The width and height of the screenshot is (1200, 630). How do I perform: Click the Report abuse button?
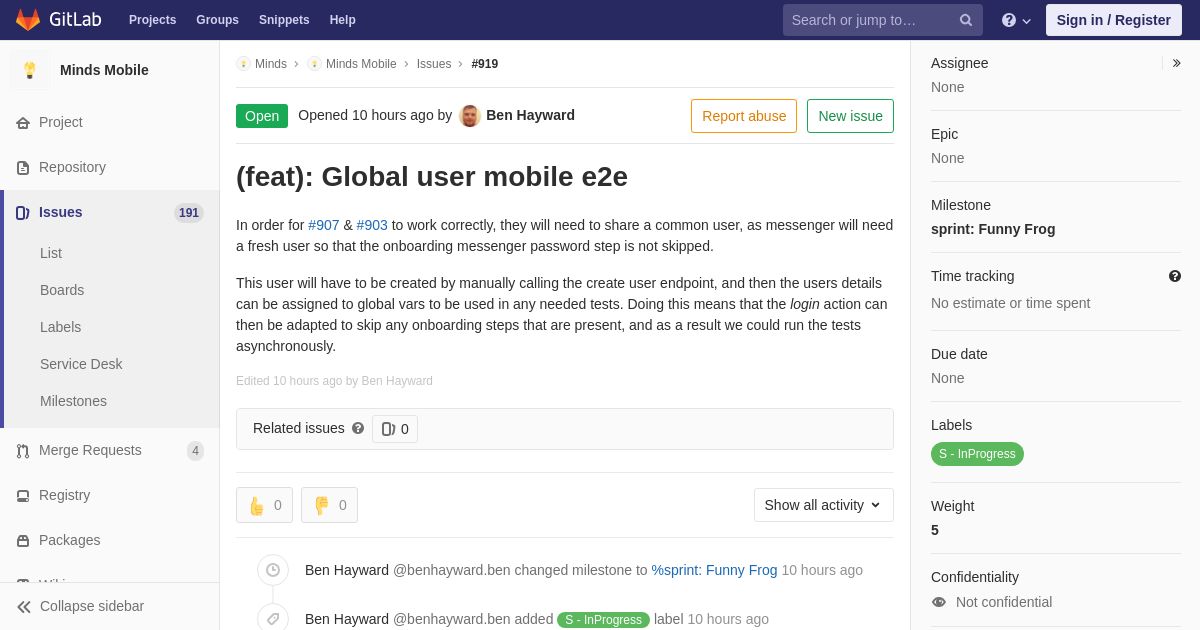744,116
